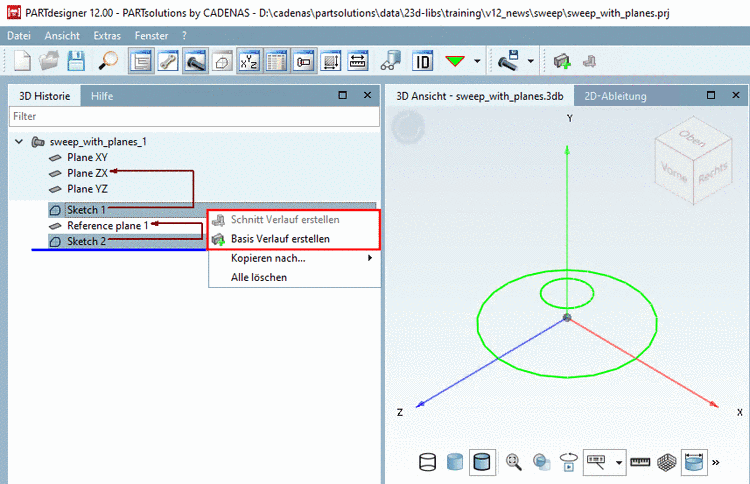
Task: Click the ruler measure icon in 3D view
Action: pyautogui.click(x=640, y=462)
